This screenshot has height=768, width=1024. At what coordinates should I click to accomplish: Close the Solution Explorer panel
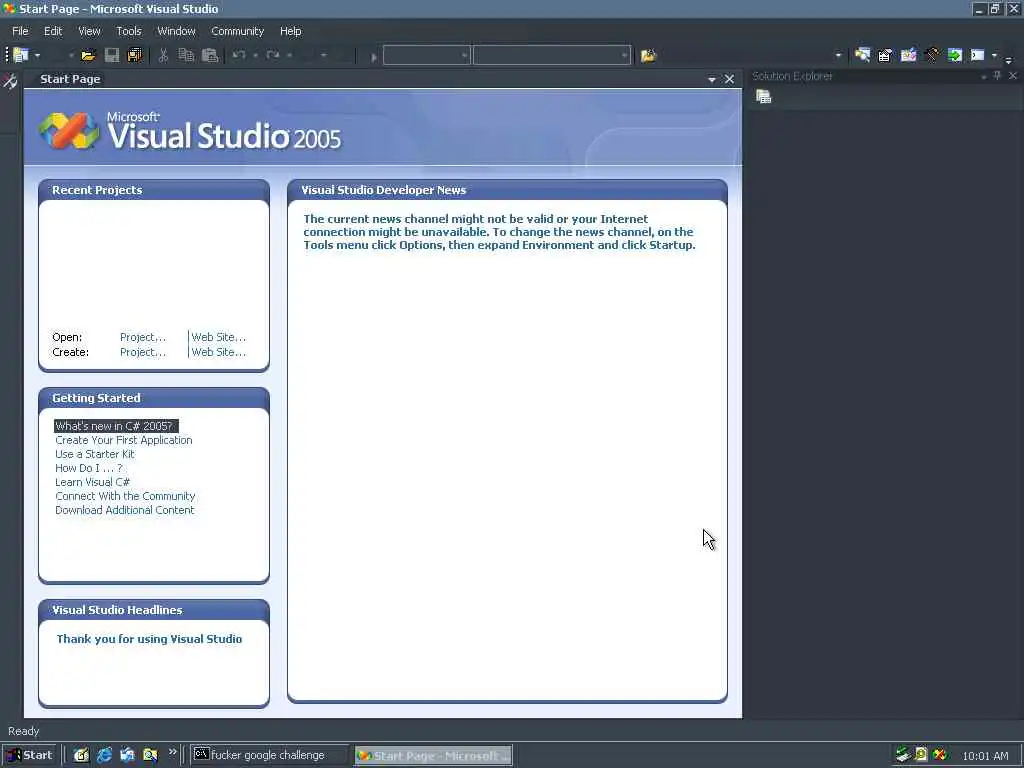1013,76
